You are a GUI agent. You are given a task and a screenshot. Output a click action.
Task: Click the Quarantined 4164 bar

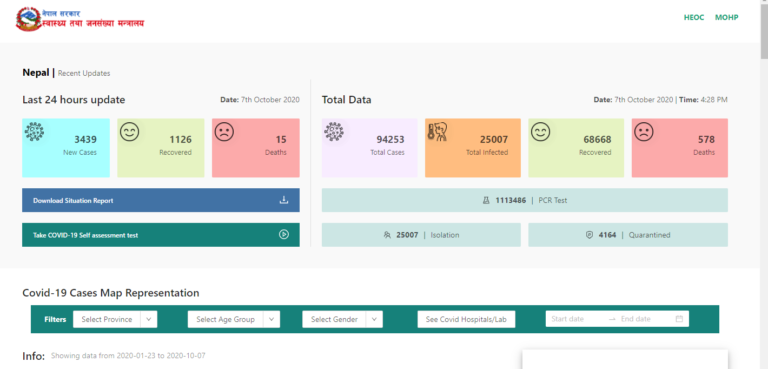tap(628, 235)
